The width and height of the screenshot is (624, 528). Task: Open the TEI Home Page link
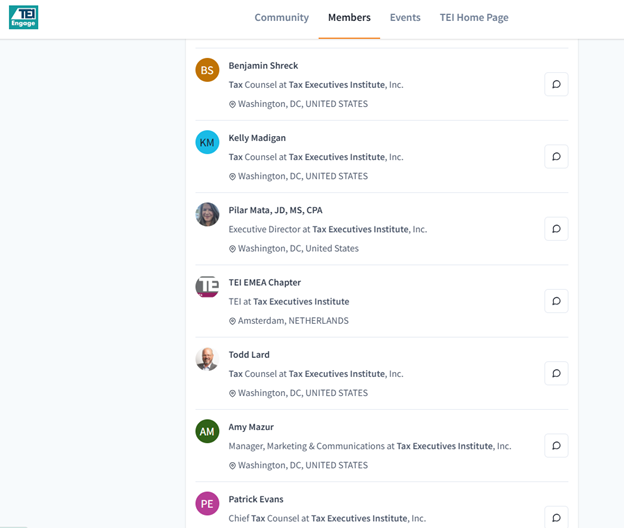tap(474, 18)
